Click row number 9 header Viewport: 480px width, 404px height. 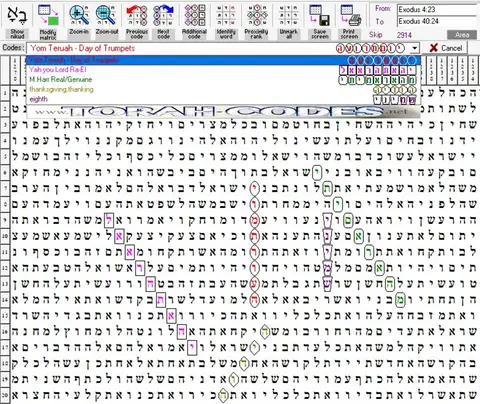[x=5, y=220]
